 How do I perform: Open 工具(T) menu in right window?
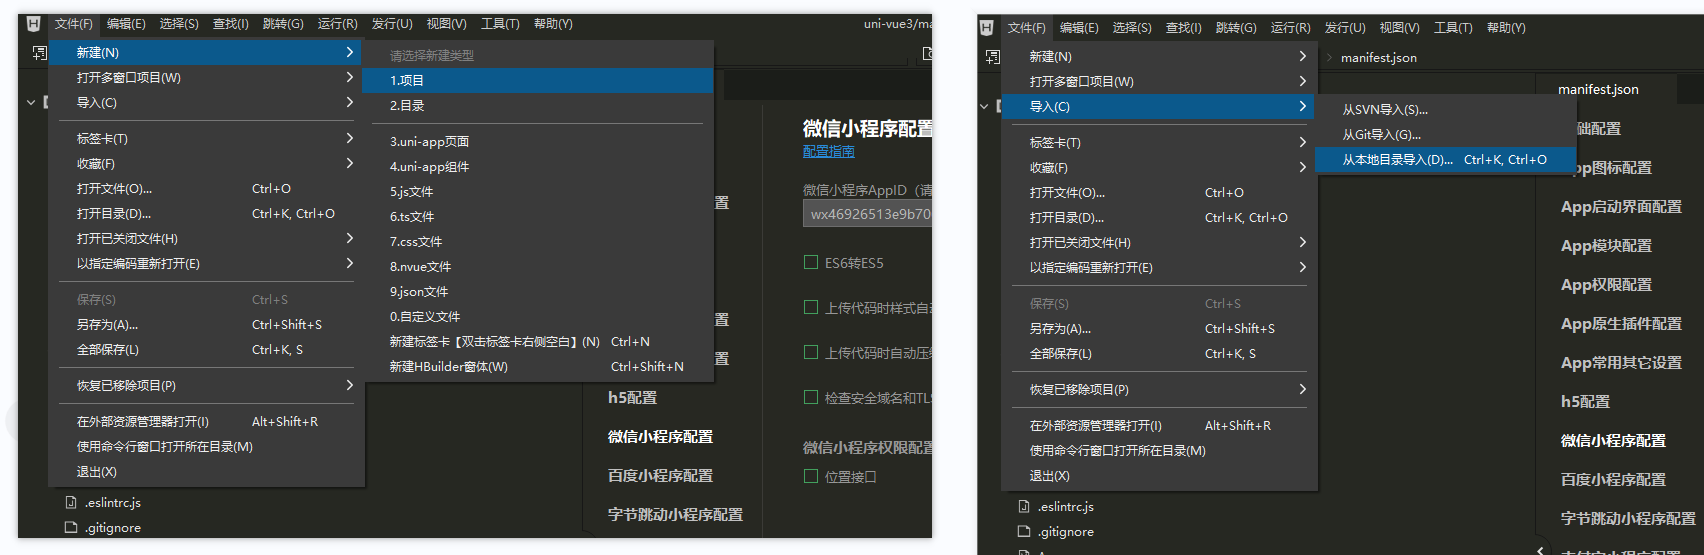(x=1453, y=28)
